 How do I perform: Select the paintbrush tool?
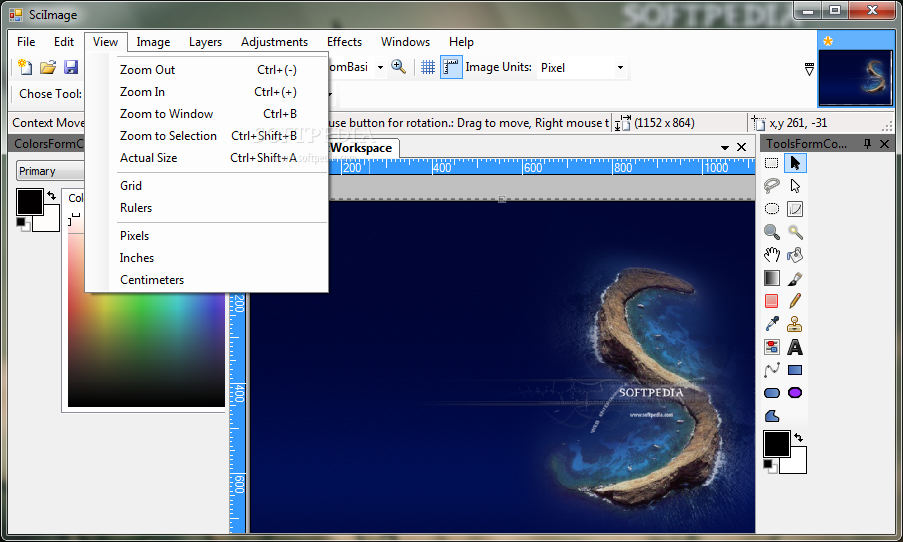(795, 278)
